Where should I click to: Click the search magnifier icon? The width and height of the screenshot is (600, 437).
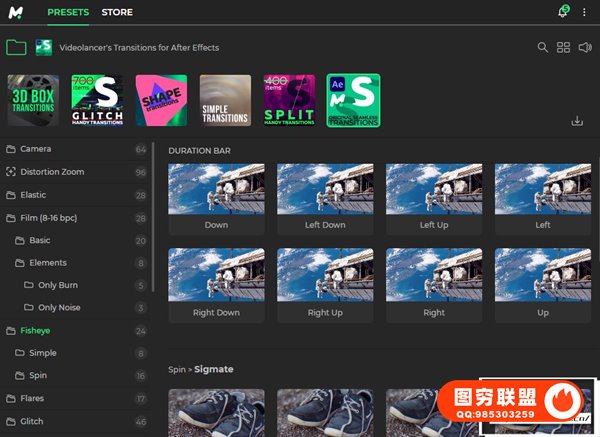(x=543, y=47)
